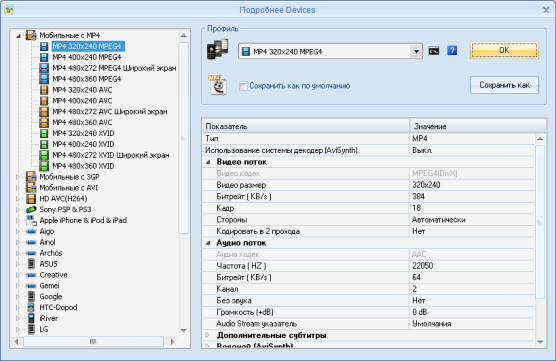Click the mobile phones profile picture icon

217,49
